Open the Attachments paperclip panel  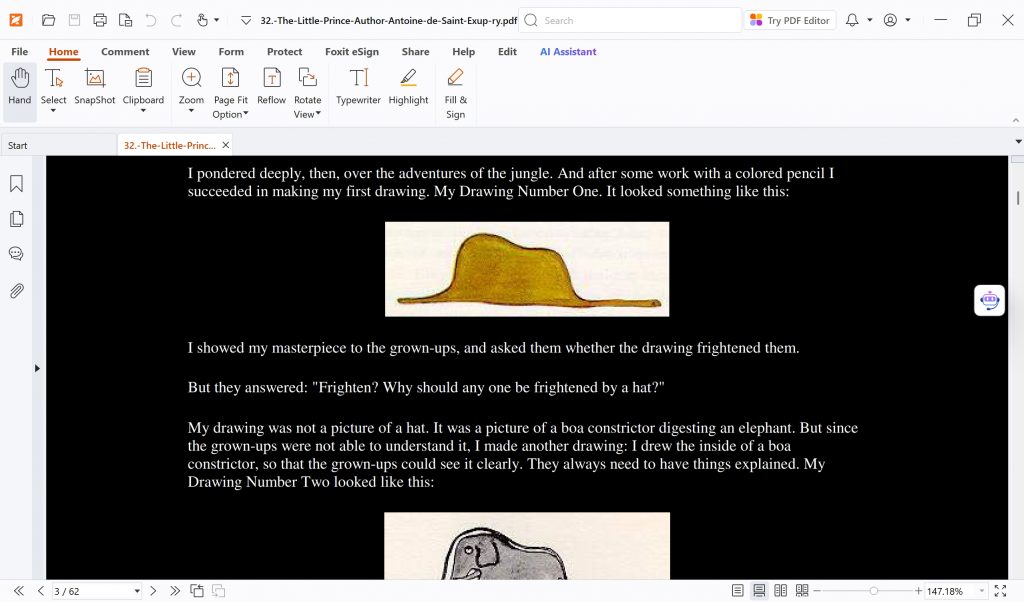coord(16,291)
